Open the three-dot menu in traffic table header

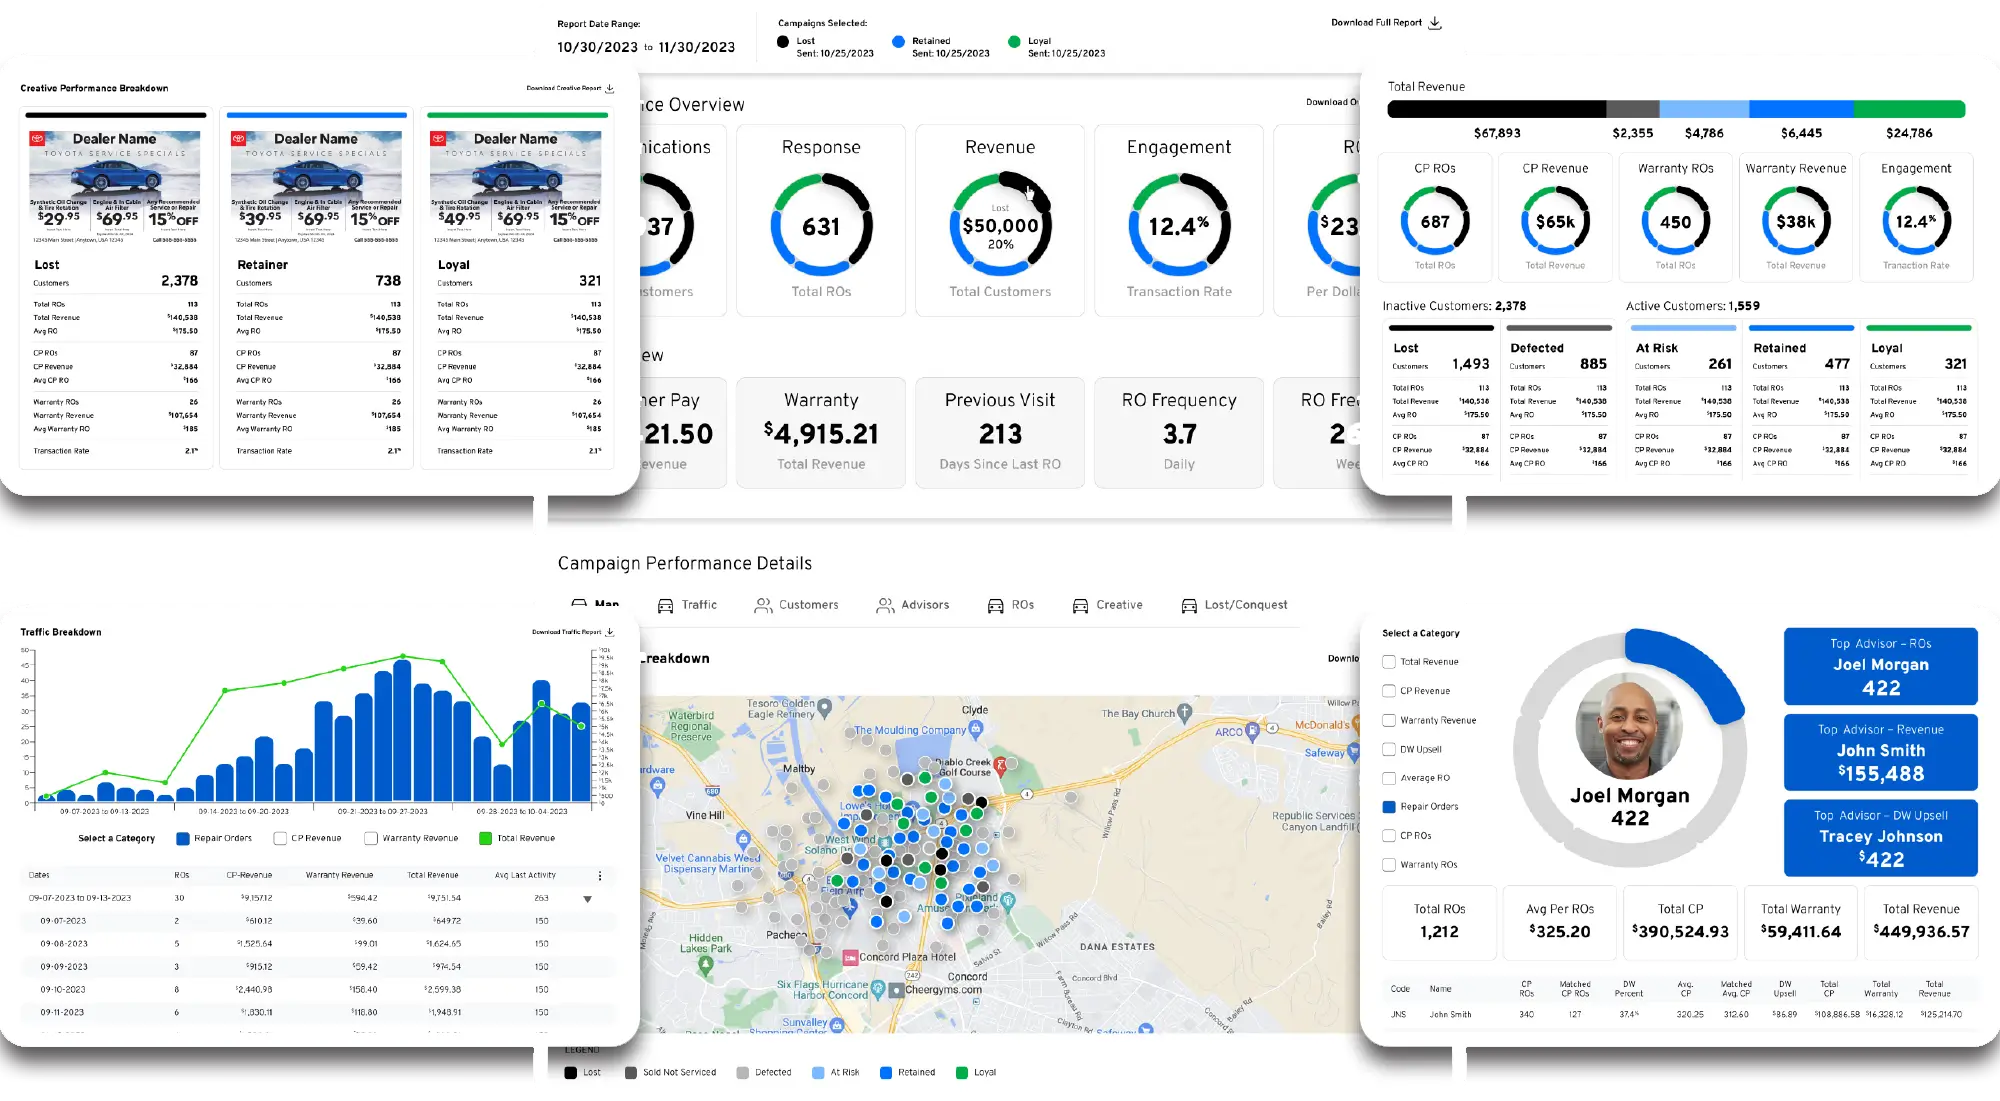600,876
